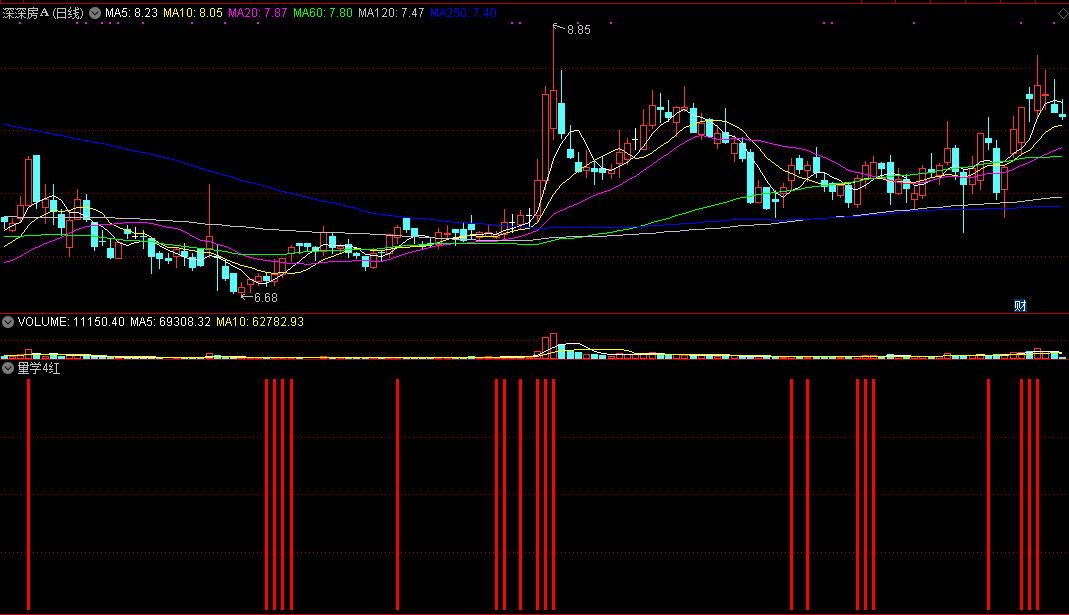Click the VOLUME: 11150.40 readout
The height and width of the screenshot is (615, 1069).
72,322
